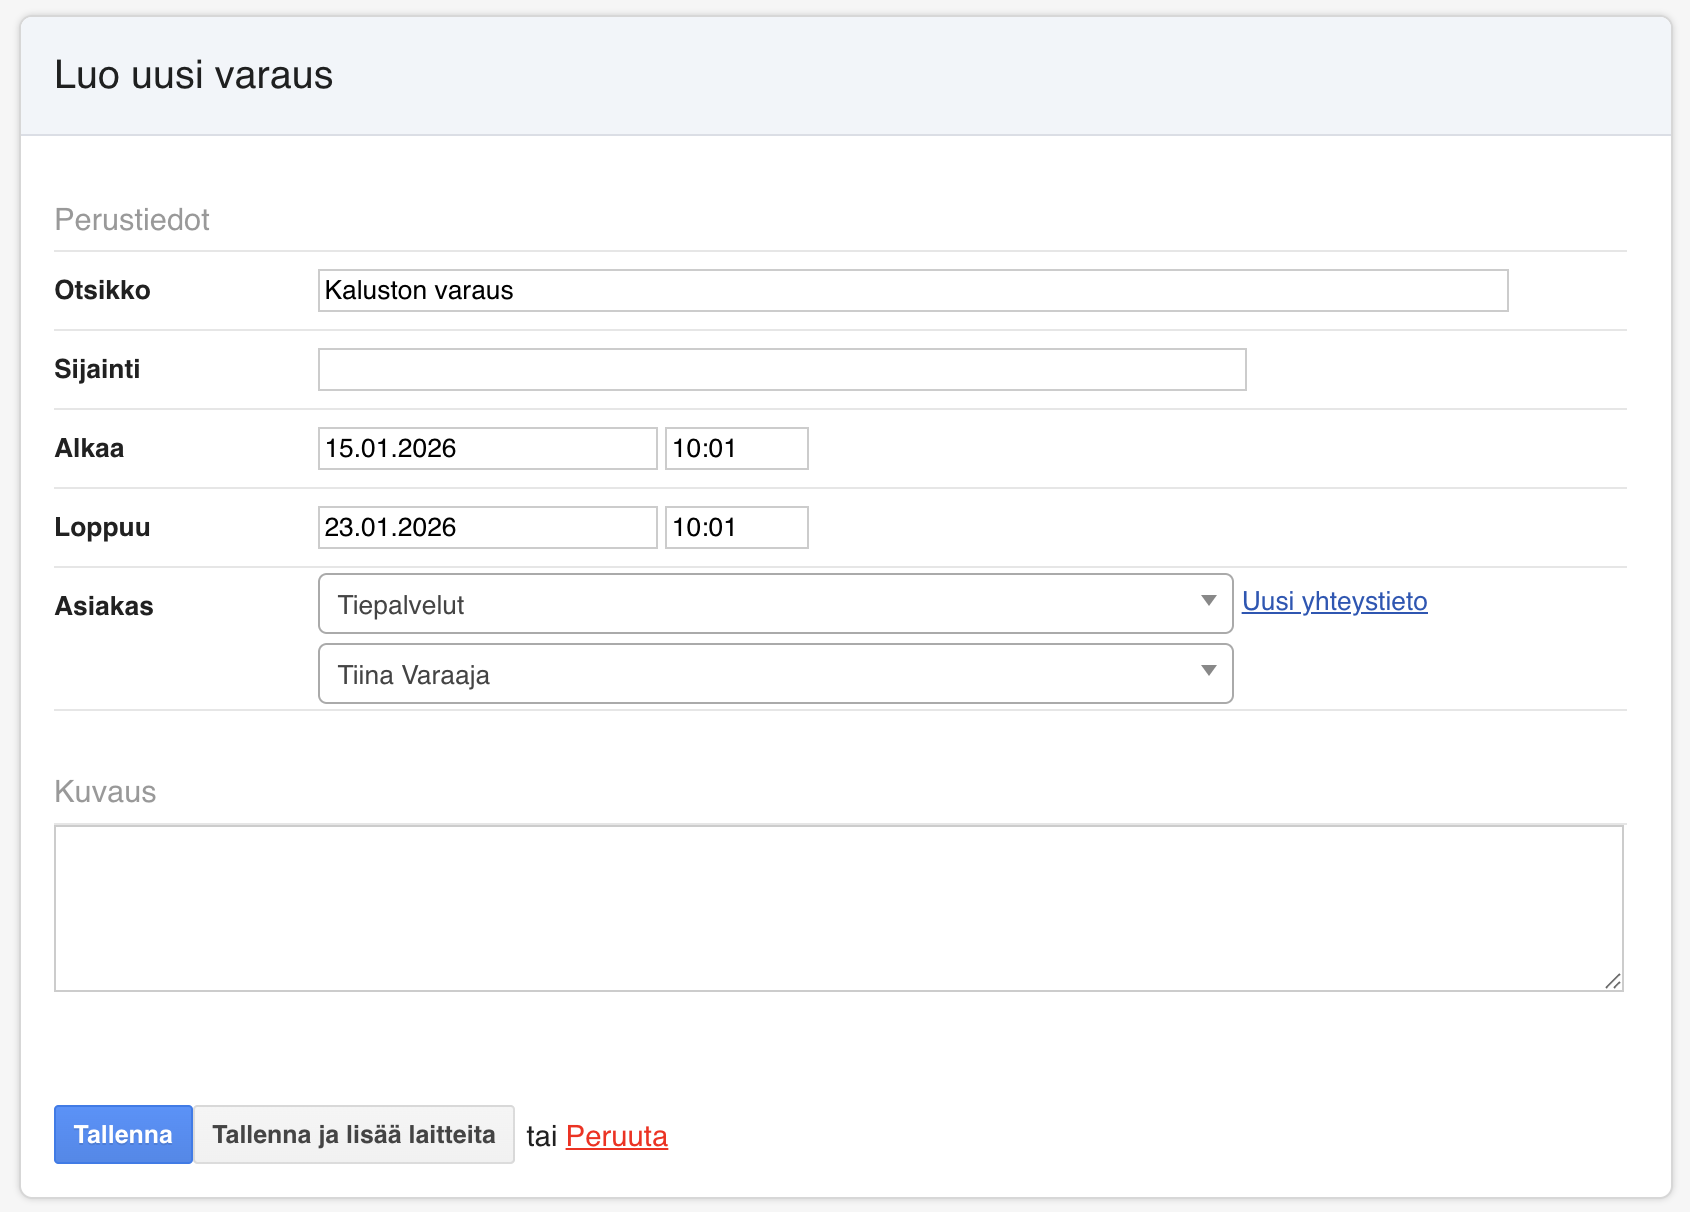Expand the Tiina Varaaja contact dropdown
The height and width of the screenshot is (1212, 1690).
[x=775, y=674]
